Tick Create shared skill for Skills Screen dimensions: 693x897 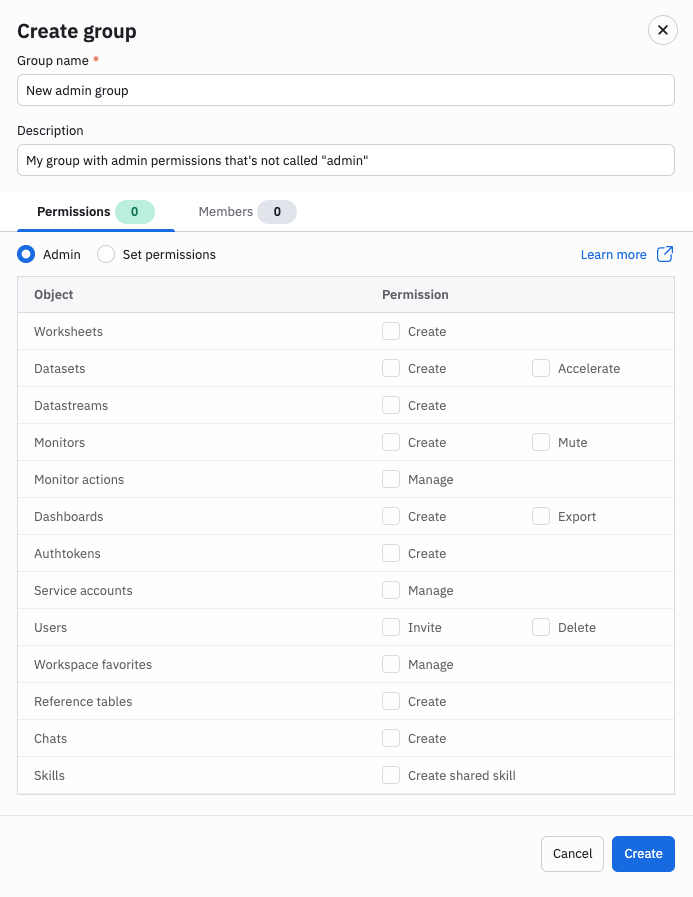tap(391, 775)
